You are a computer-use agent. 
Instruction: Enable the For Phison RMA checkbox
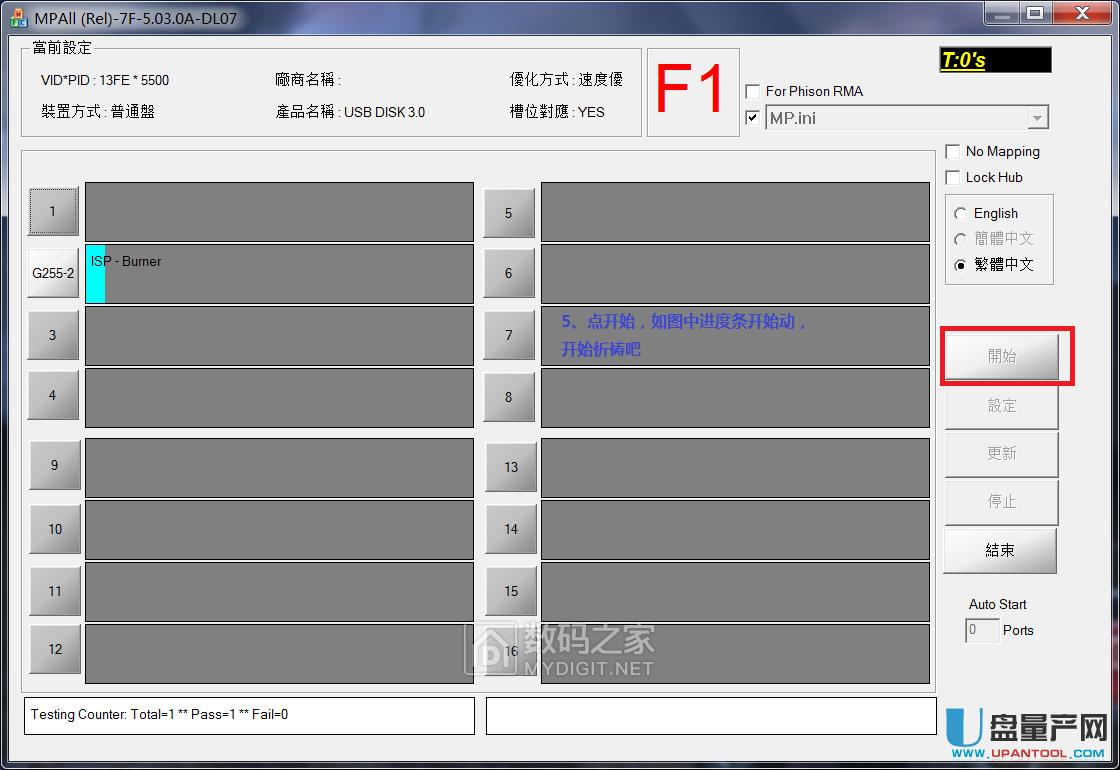point(752,91)
